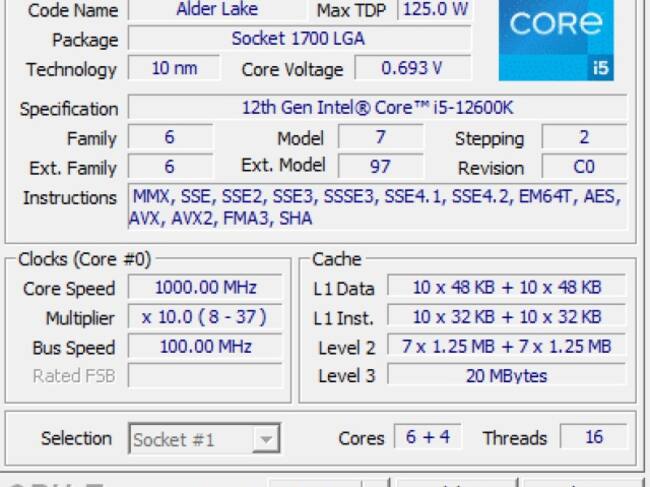This screenshot has height=487, width=650.
Task: Select the Core Voltage value field
Action: click(x=413, y=69)
